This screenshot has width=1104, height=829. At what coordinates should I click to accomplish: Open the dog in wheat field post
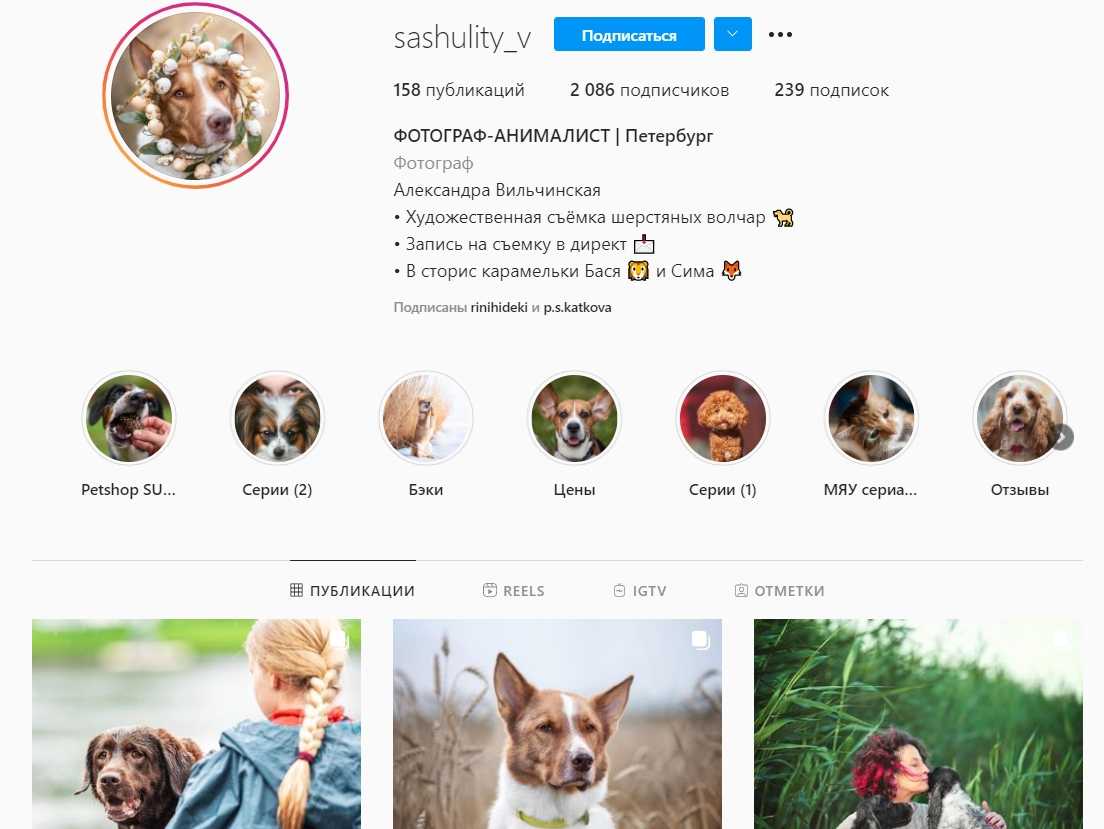(x=557, y=724)
